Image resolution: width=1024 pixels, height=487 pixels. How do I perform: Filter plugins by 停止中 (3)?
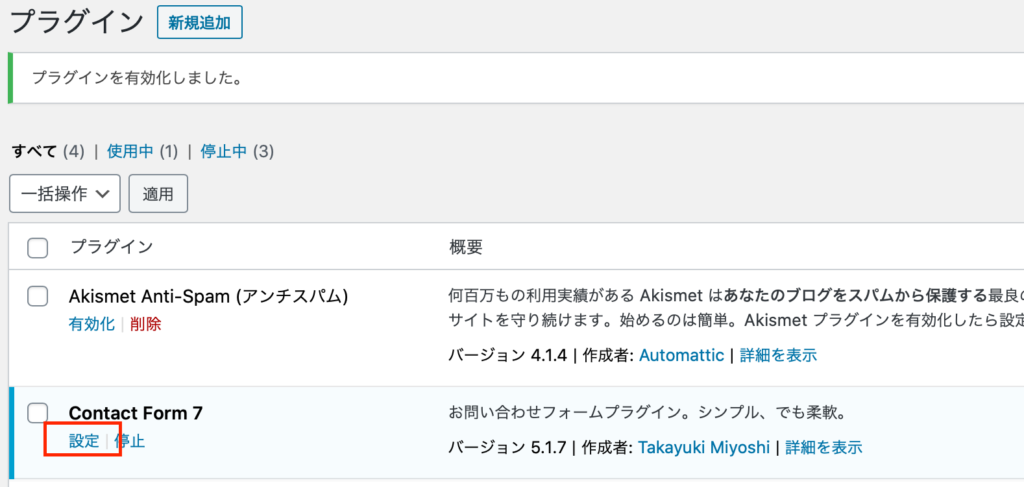coord(237,152)
